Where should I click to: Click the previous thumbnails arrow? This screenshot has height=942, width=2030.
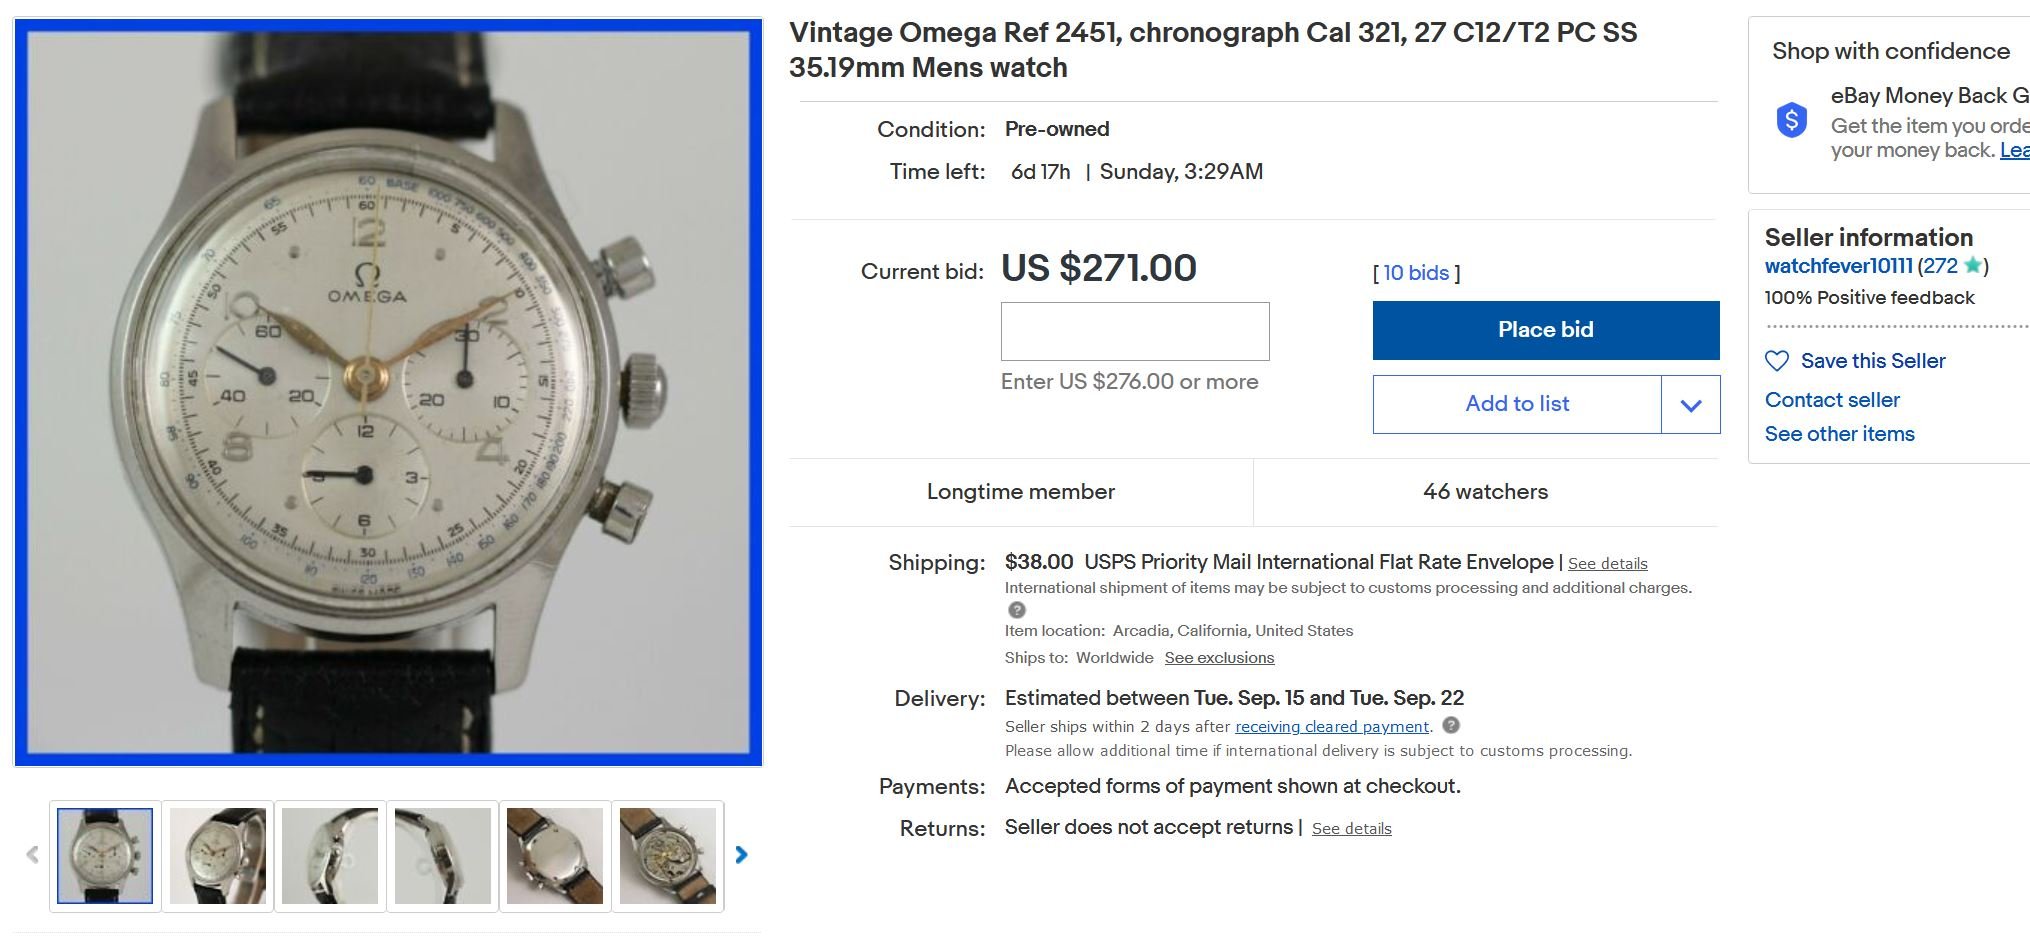33,855
